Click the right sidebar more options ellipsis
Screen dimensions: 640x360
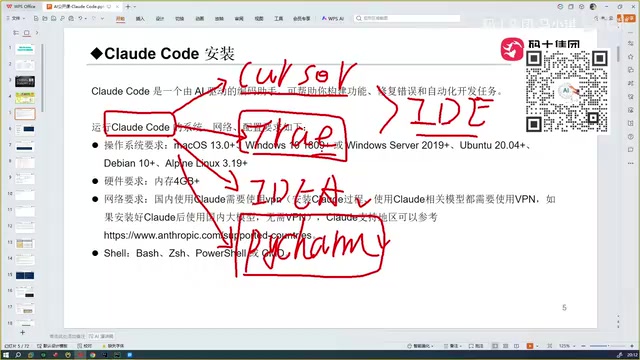(631, 163)
